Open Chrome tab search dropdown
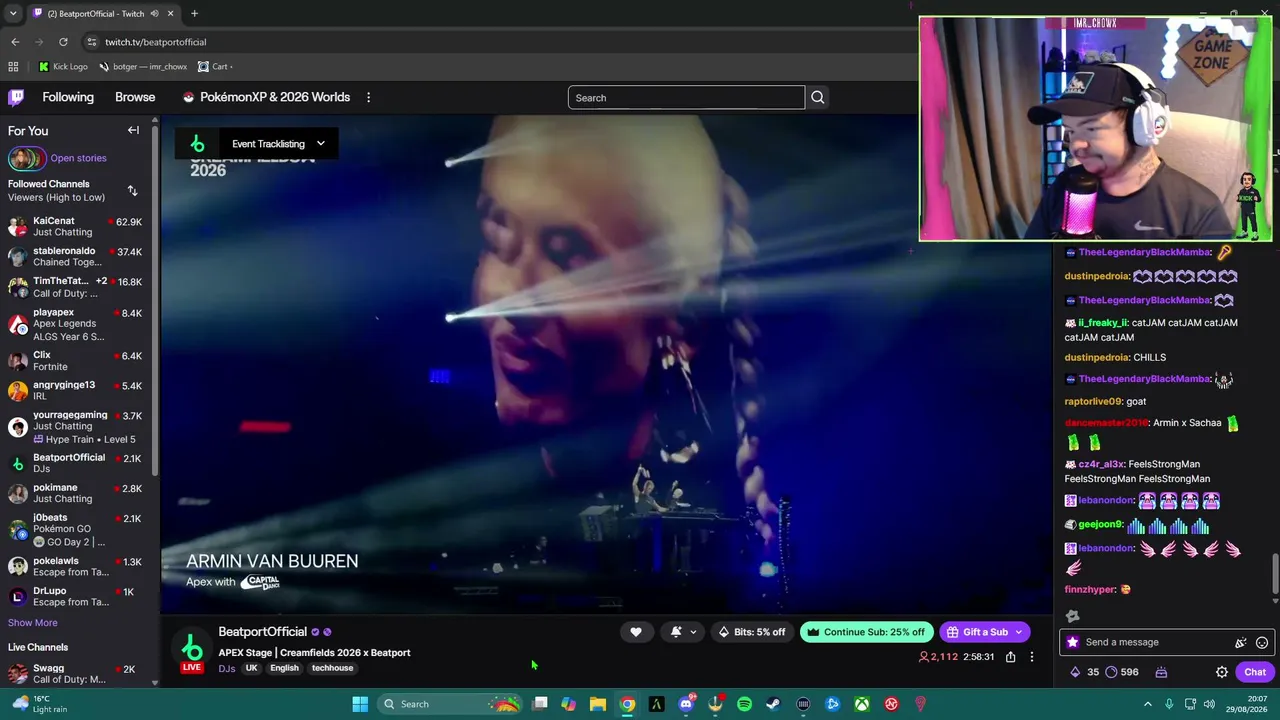1280x720 pixels. click(13, 14)
